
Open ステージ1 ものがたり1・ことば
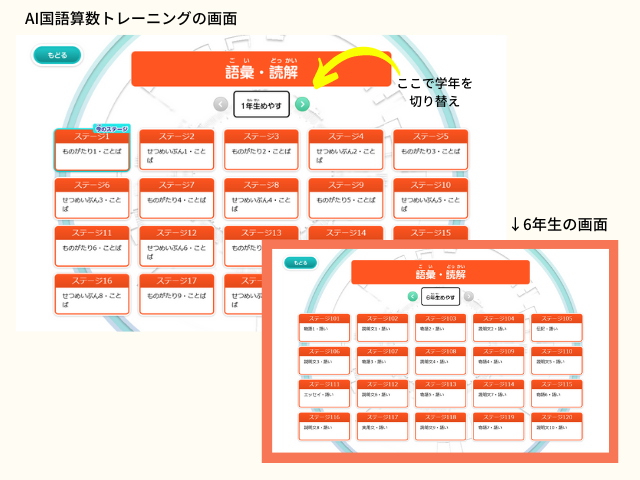92,149
